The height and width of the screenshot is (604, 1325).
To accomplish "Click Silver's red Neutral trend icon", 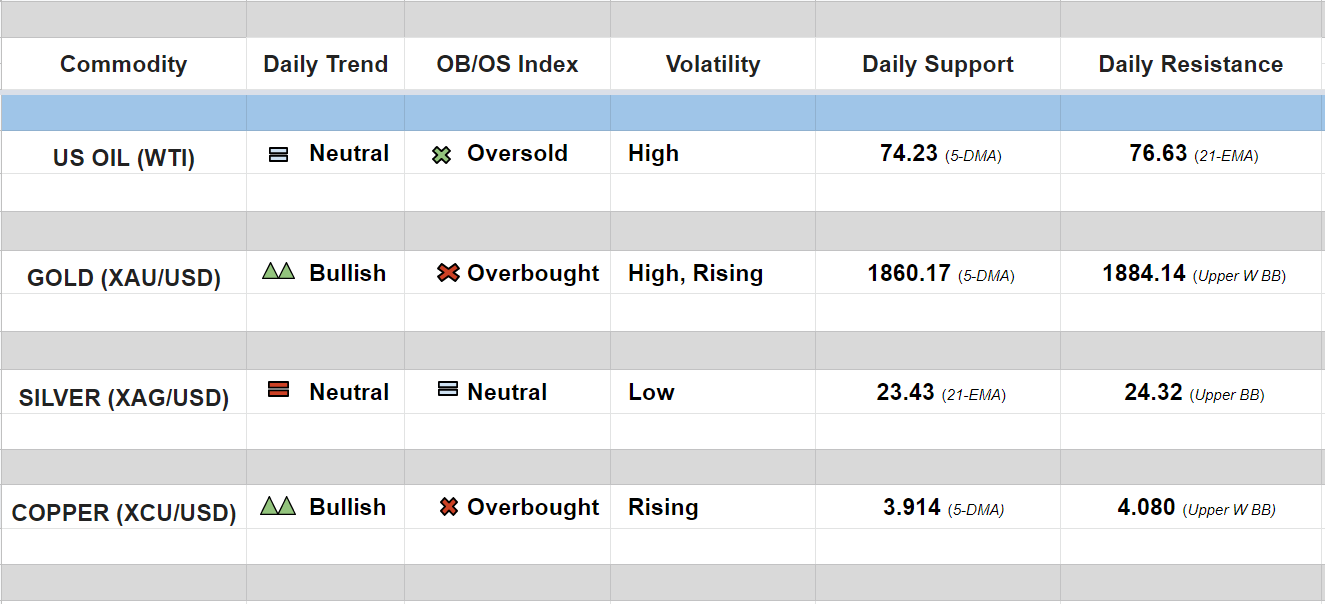I will 279,390.
